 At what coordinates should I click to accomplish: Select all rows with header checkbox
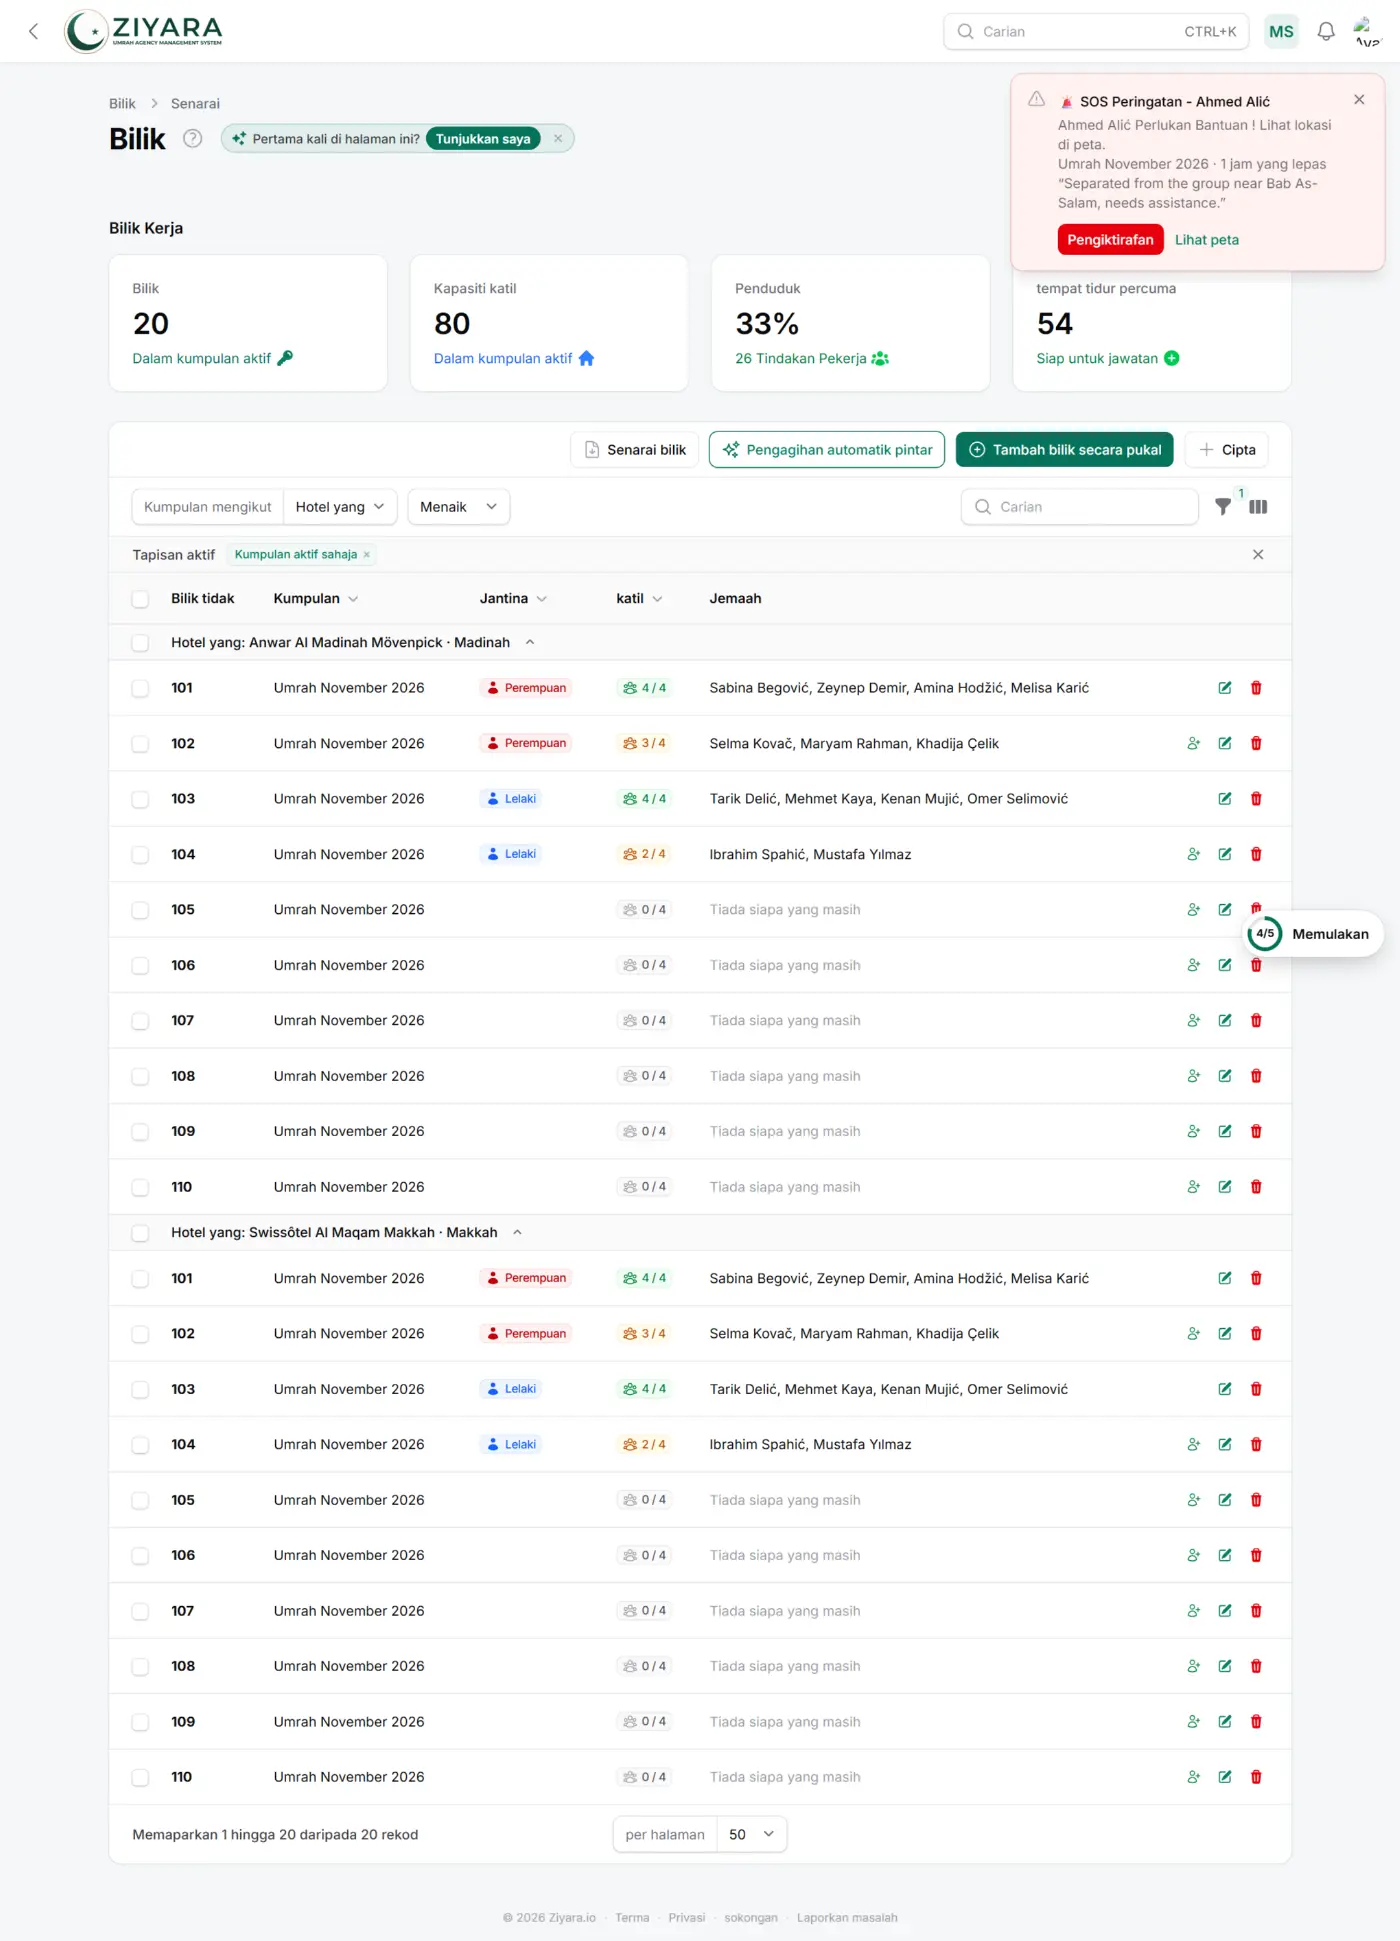coord(140,599)
